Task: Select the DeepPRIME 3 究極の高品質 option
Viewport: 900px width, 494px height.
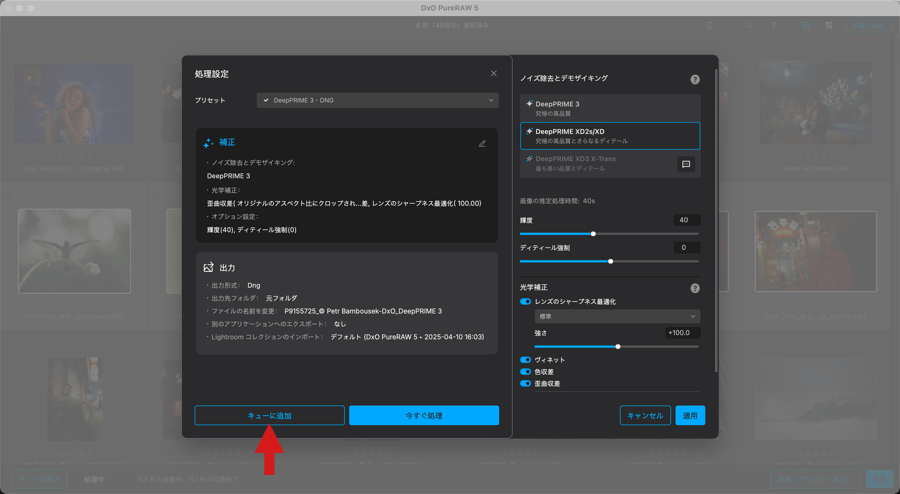Action: pyautogui.click(x=610, y=108)
